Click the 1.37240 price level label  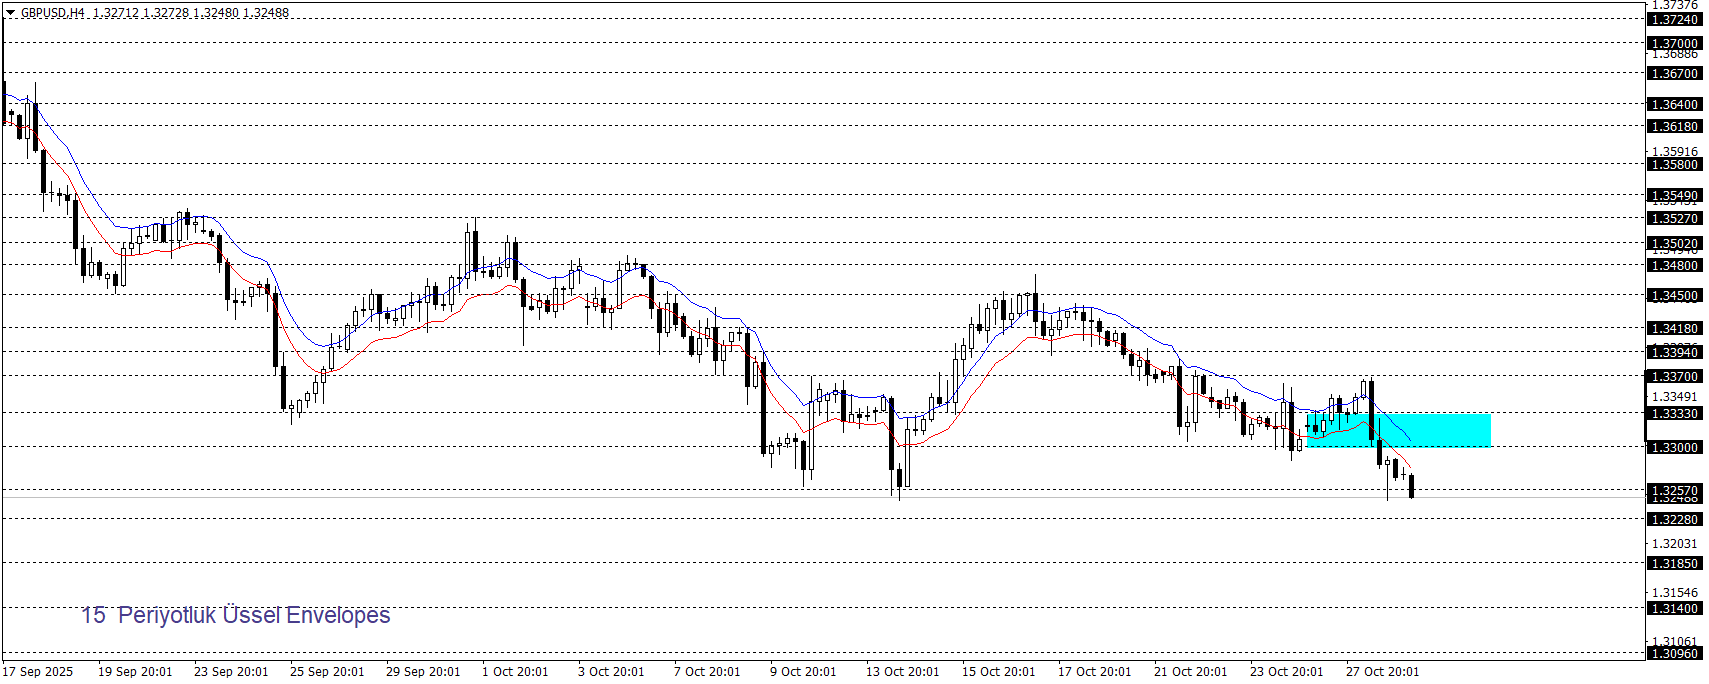(x=1674, y=20)
